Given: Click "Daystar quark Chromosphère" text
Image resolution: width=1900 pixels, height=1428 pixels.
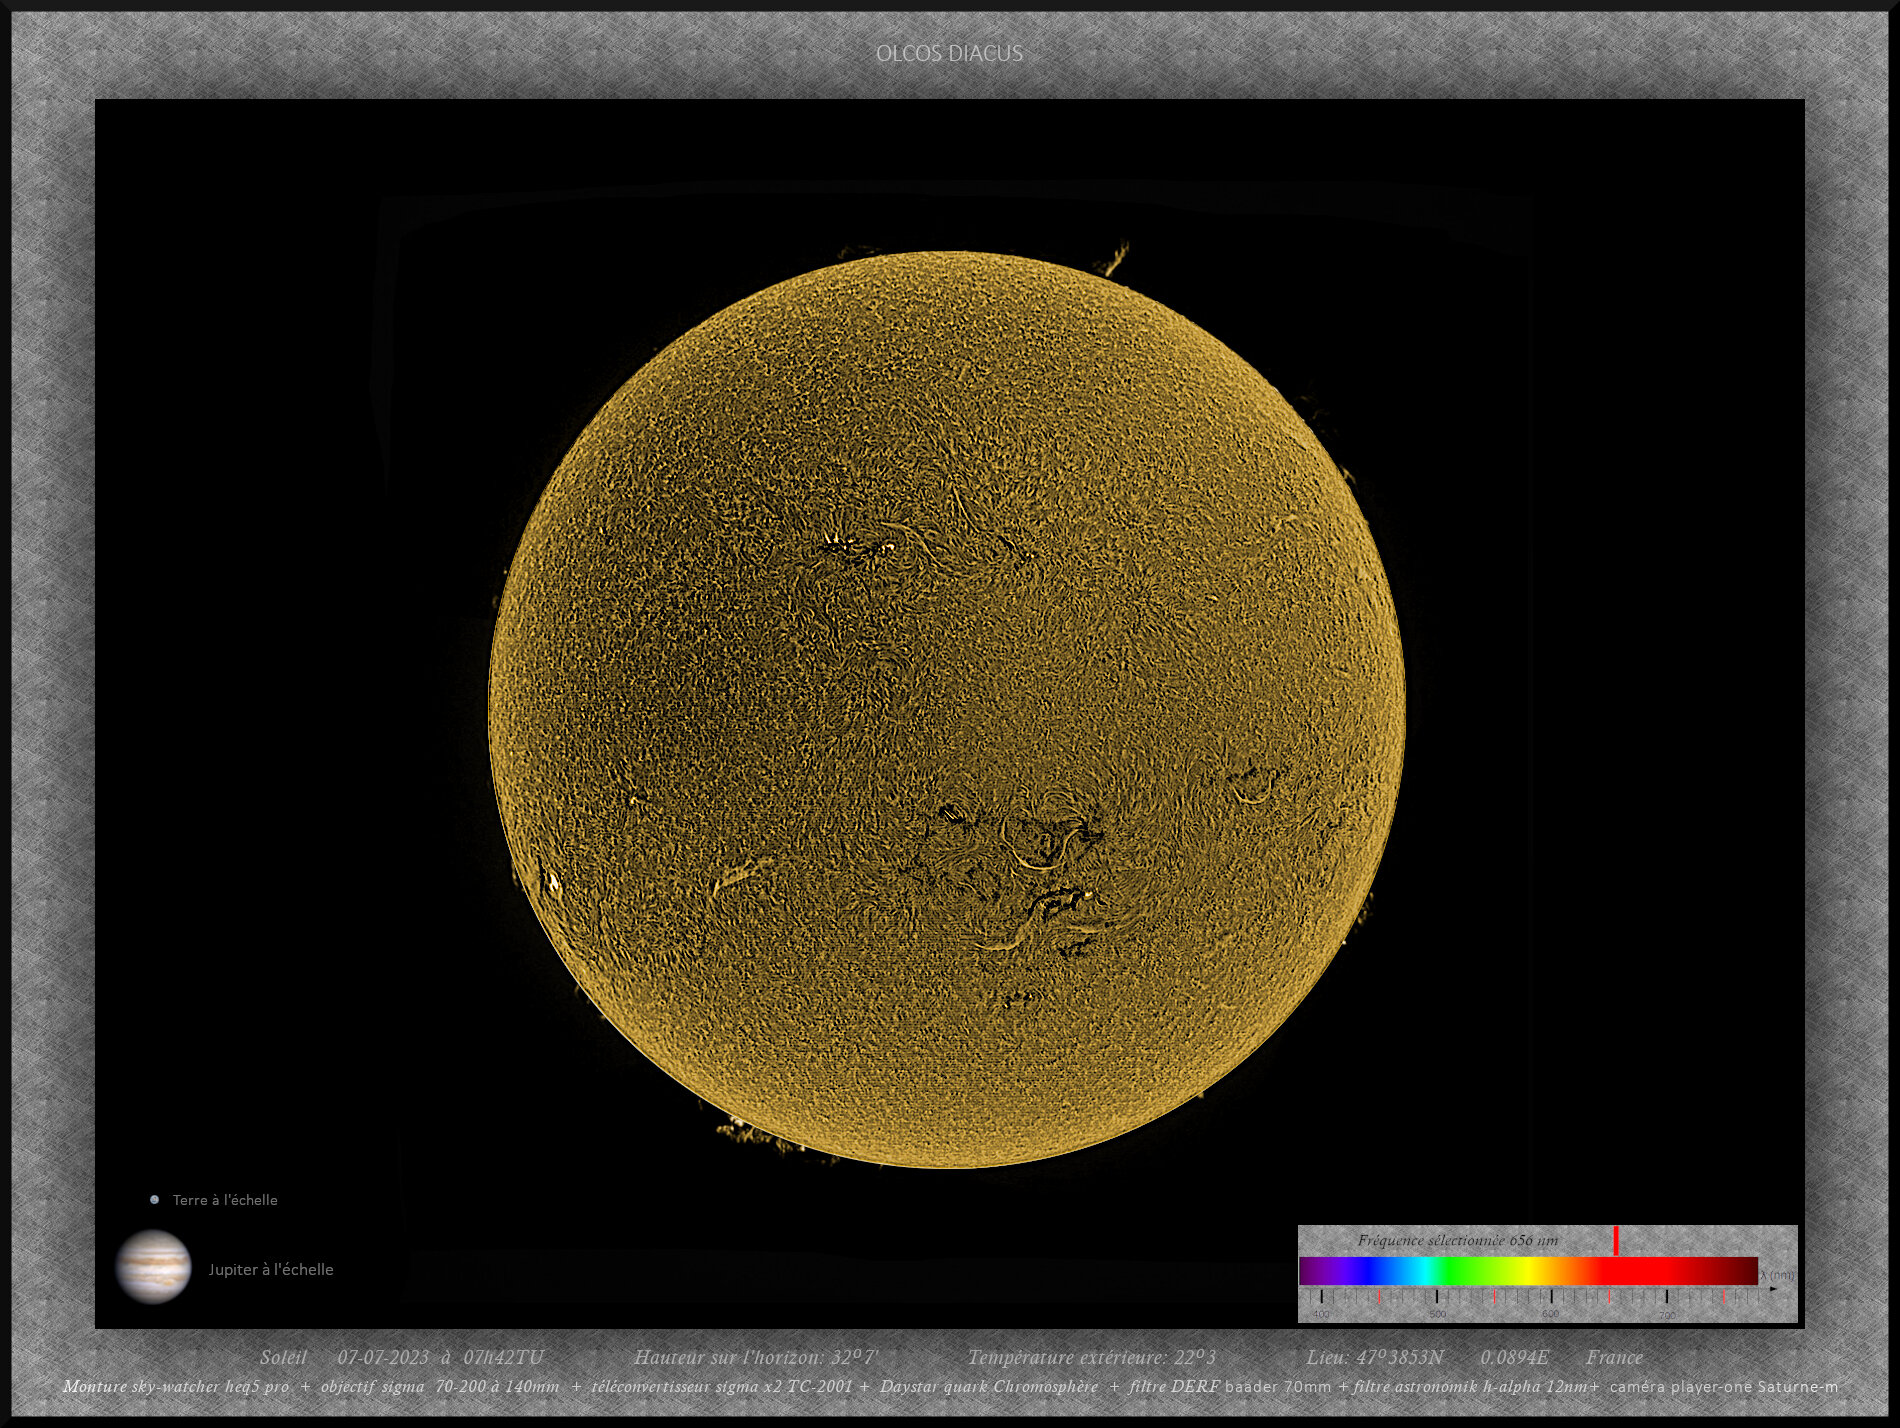Looking at the screenshot, I should point(989,1386).
